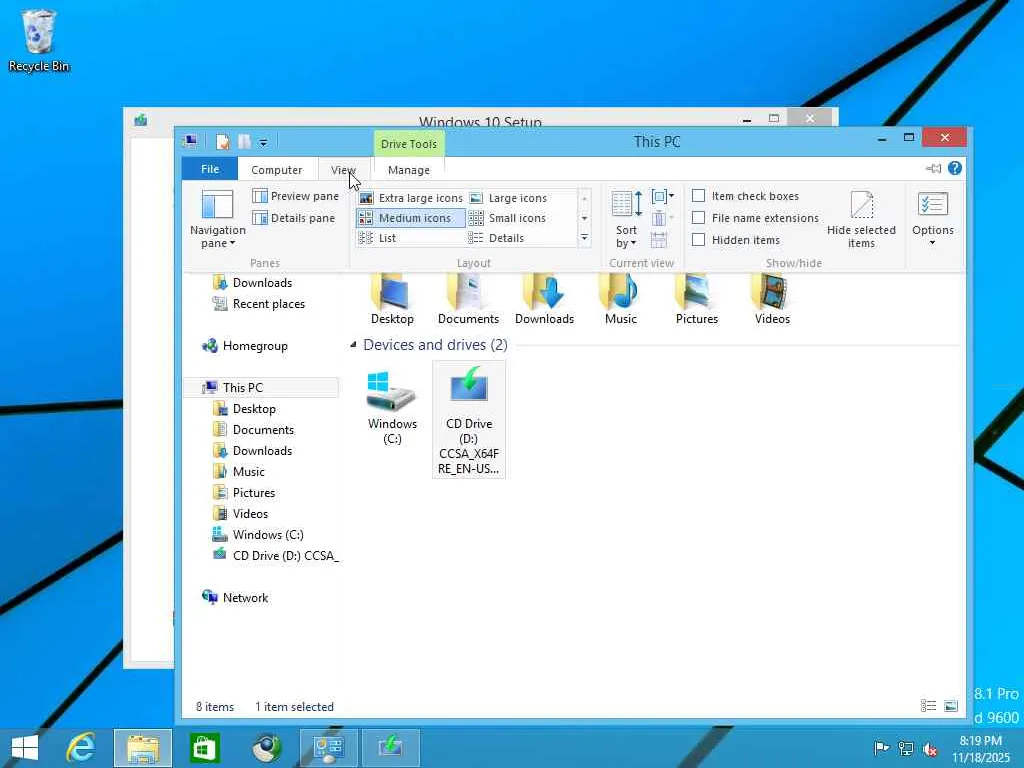Open the Options dropdown arrow
This screenshot has width=1024, height=768.
click(x=933, y=243)
